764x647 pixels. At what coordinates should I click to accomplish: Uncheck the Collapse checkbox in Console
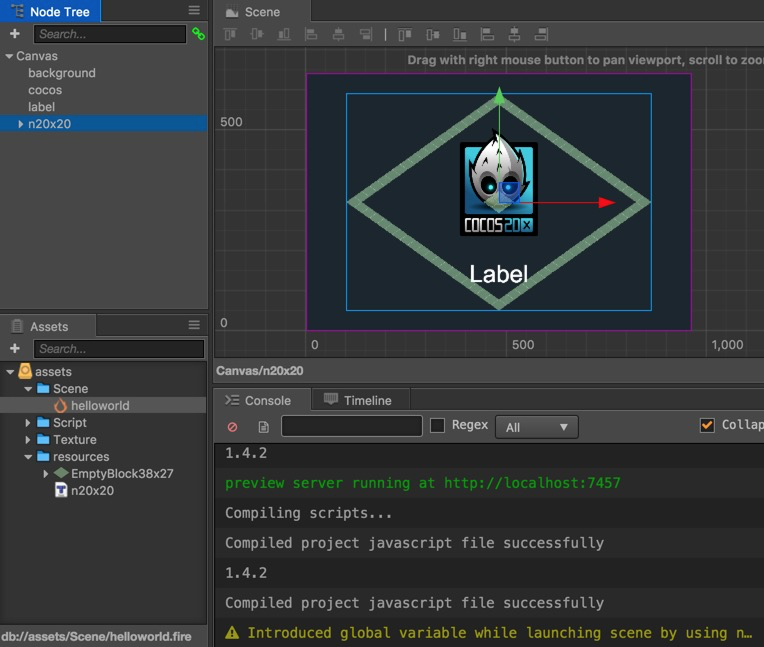tap(708, 425)
